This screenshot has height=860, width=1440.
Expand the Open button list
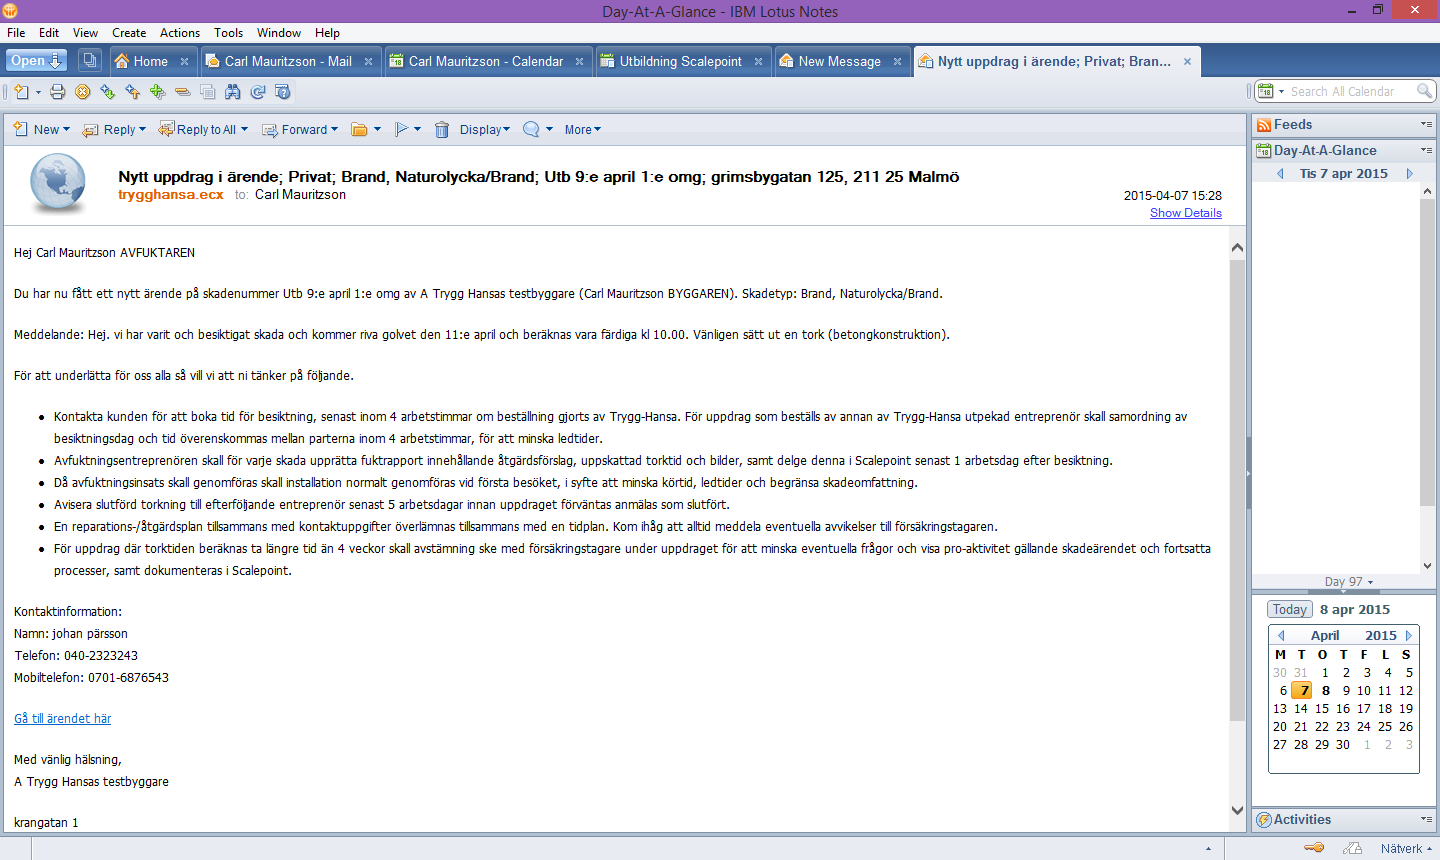pos(37,61)
